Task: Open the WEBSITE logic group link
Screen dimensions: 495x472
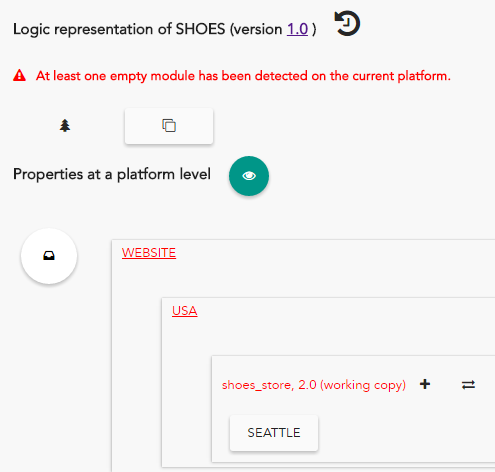Action: [x=149, y=253]
